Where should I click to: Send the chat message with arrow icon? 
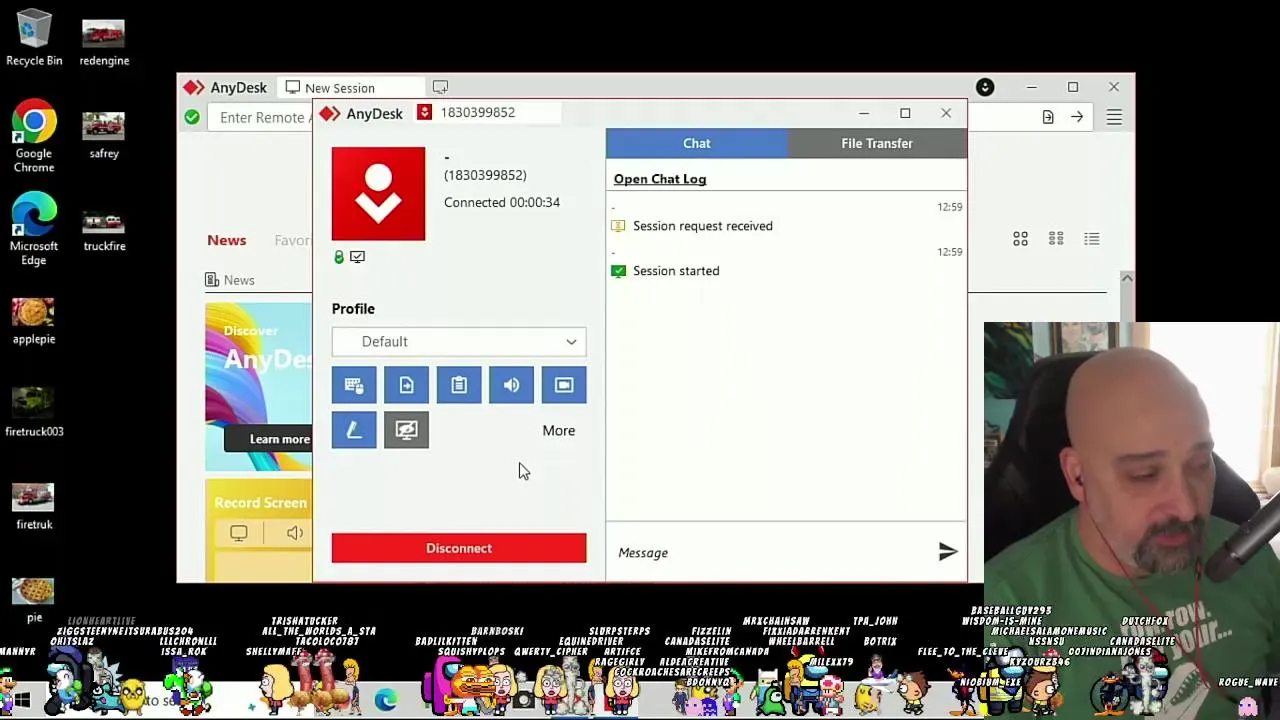coord(948,552)
